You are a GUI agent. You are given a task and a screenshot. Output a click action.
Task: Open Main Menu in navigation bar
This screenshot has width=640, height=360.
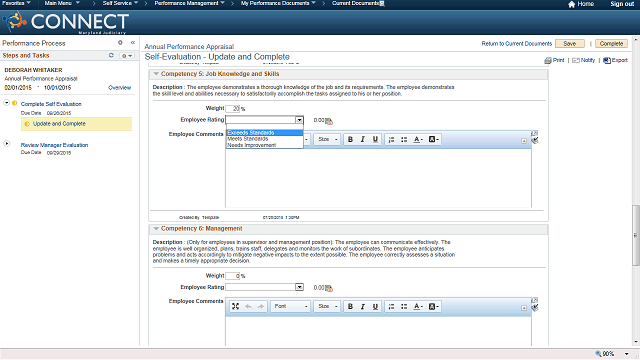pyautogui.click(x=62, y=3)
